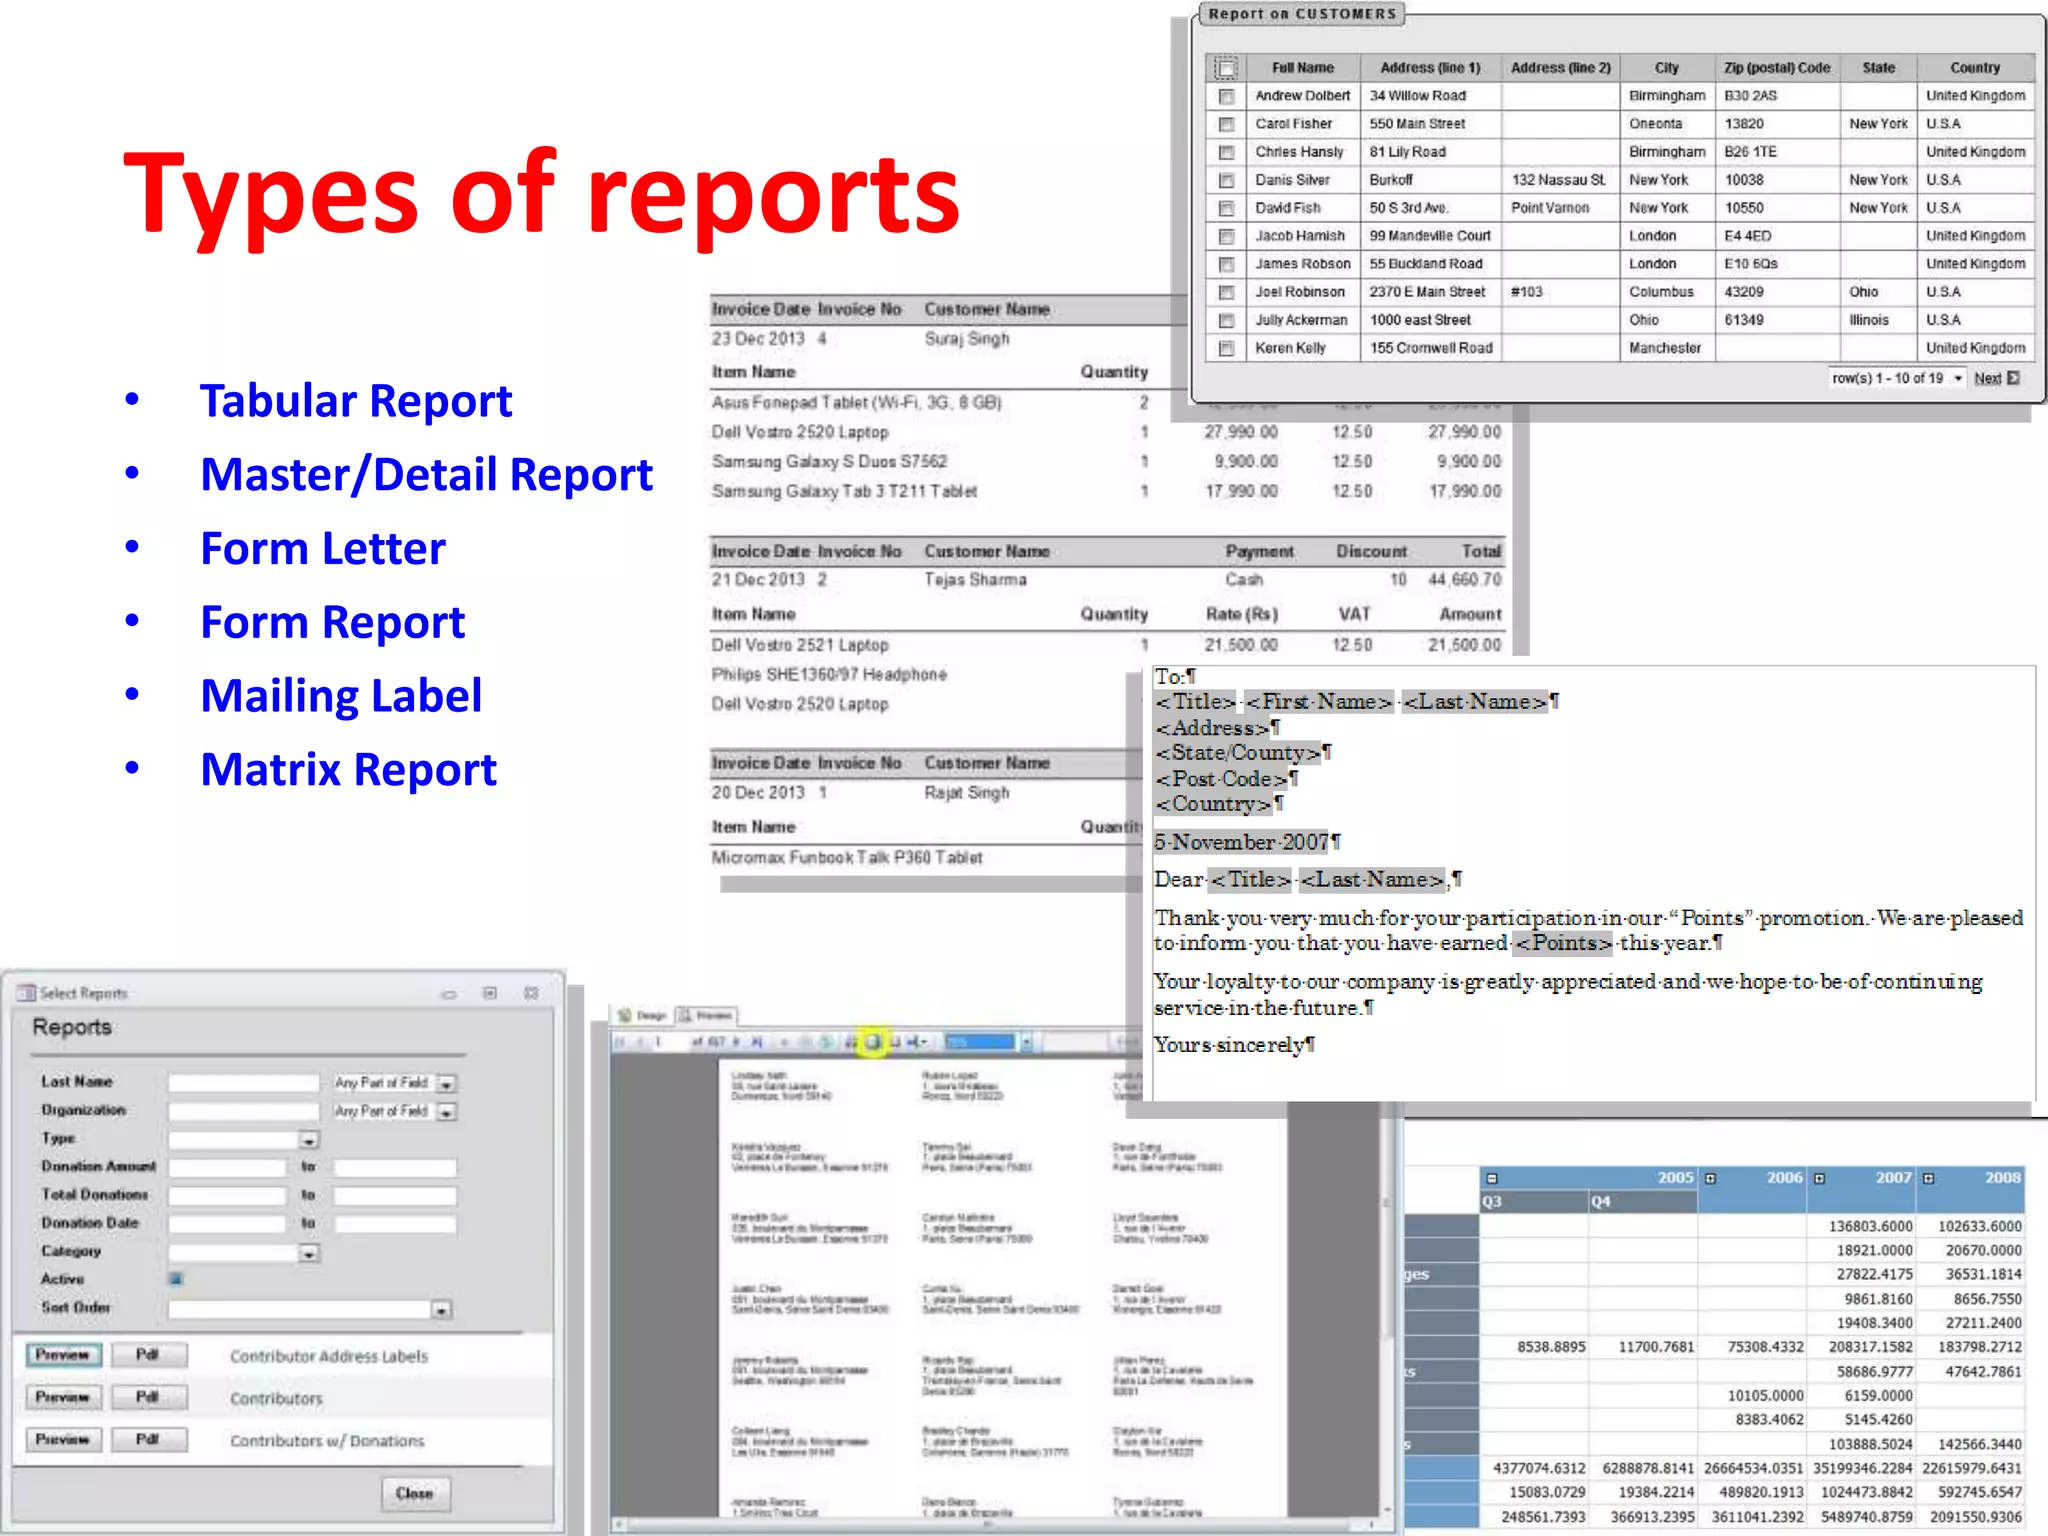This screenshot has width=2048, height=1536.
Task: Open the Organization 'Any Part of Field' dropdown
Action: point(447,1112)
